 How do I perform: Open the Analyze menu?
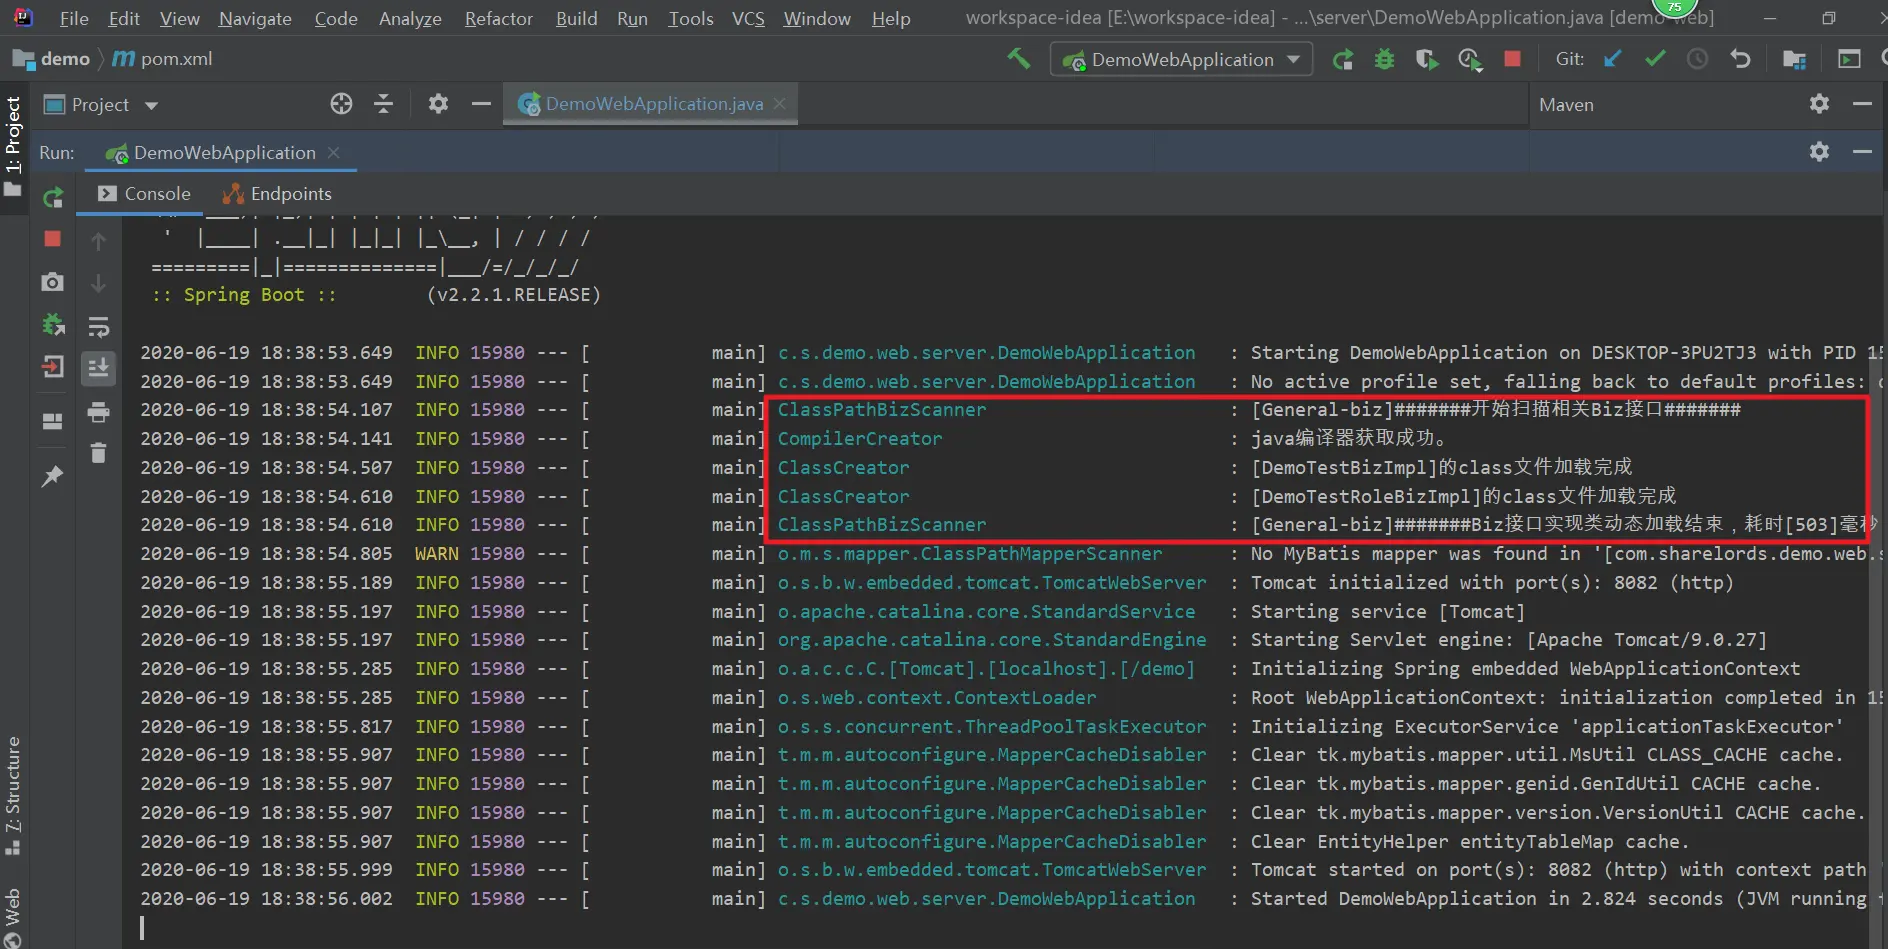click(410, 18)
